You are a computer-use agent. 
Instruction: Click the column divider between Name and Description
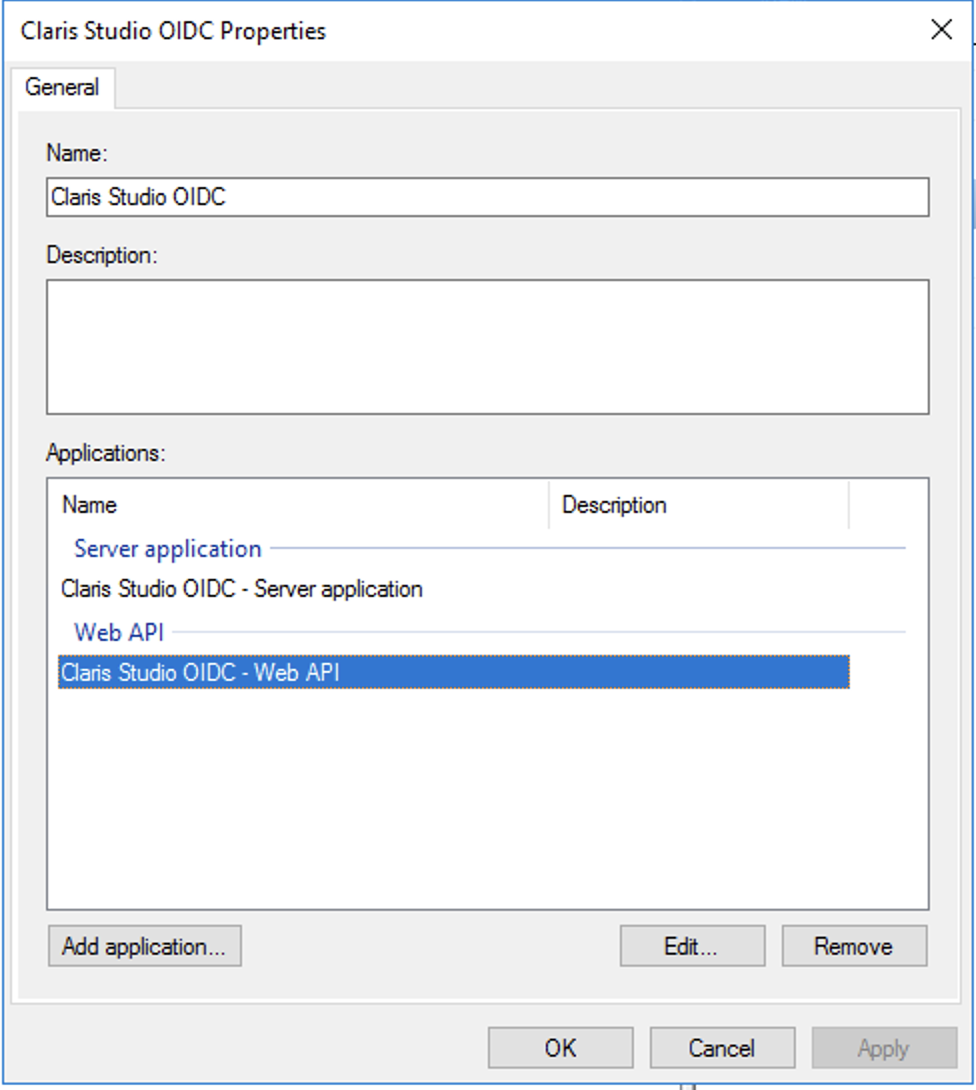pyautogui.click(x=548, y=505)
